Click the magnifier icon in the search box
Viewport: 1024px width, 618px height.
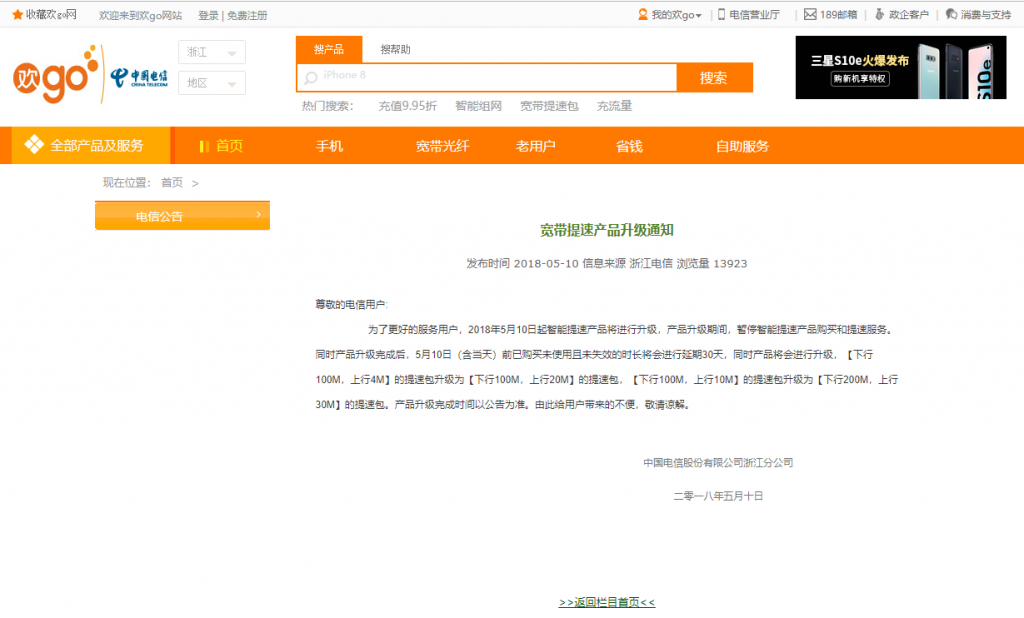[311, 78]
